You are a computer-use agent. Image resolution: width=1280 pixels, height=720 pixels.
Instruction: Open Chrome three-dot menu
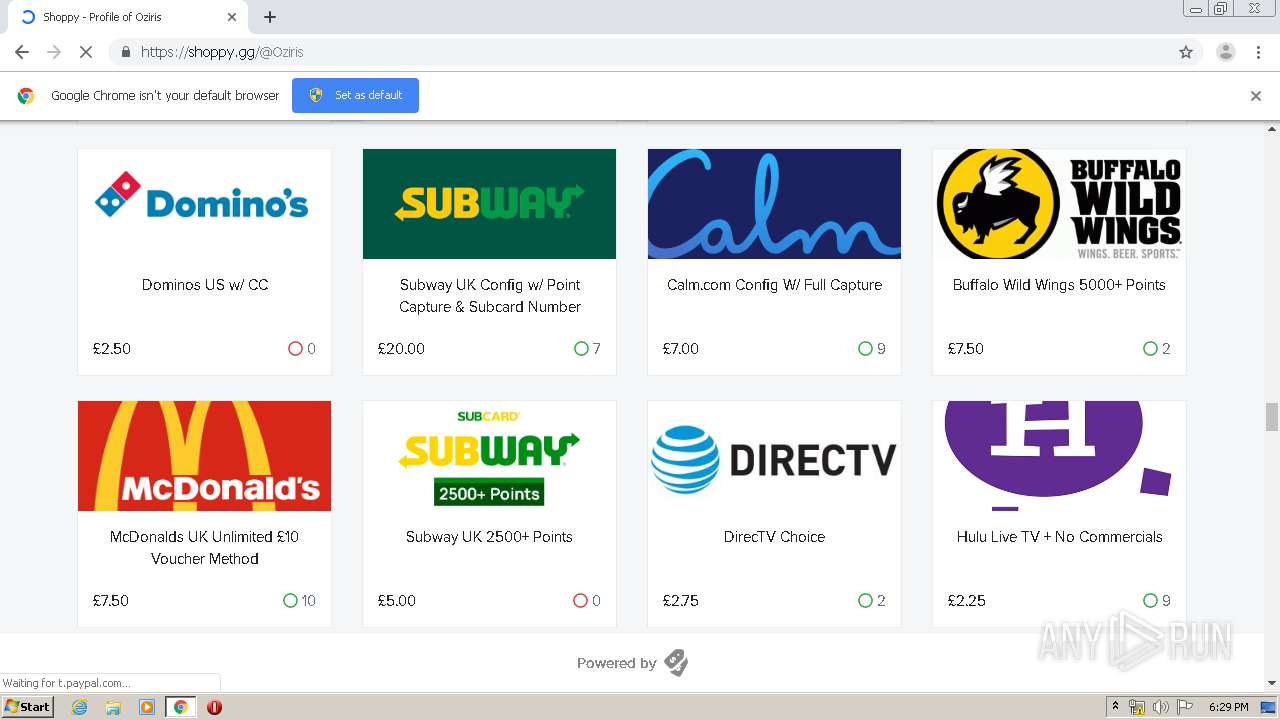1258,52
